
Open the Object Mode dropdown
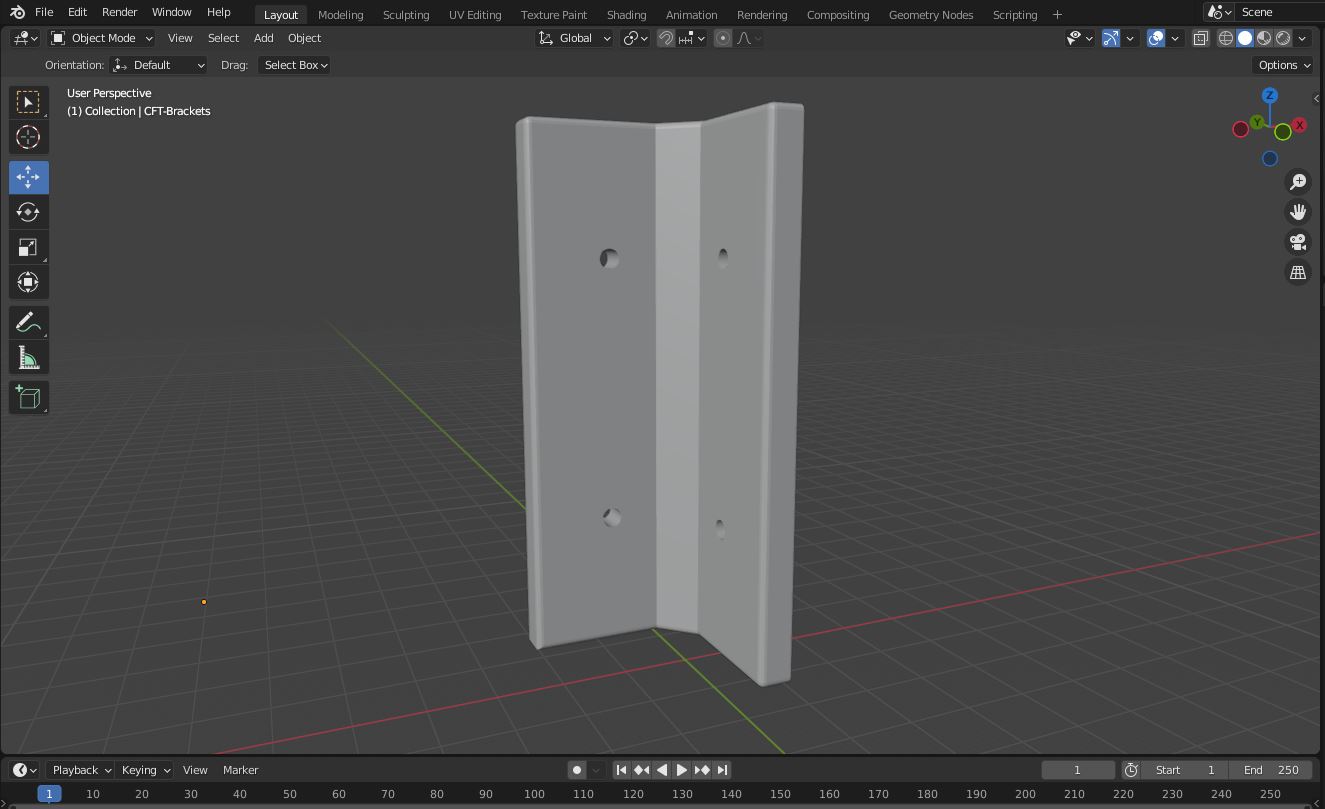102,38
